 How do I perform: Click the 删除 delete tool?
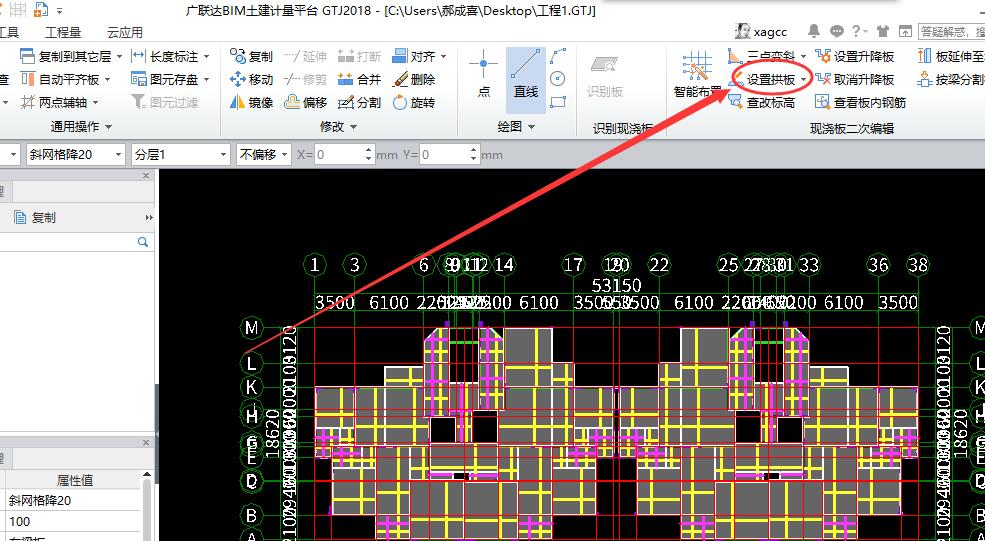[413, 79]
